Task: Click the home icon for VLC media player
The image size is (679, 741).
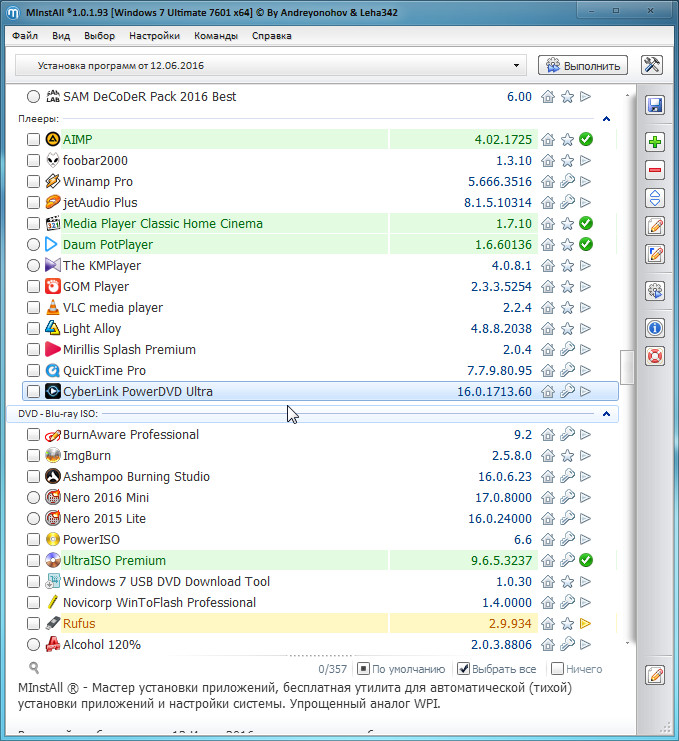Action: 548,308
